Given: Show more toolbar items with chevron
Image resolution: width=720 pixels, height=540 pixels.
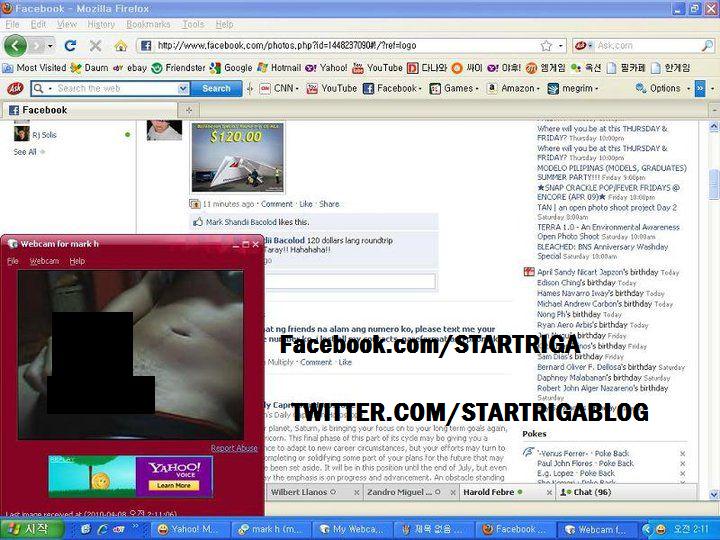Looking at the screenshot, I should click(x=700, y=88).
